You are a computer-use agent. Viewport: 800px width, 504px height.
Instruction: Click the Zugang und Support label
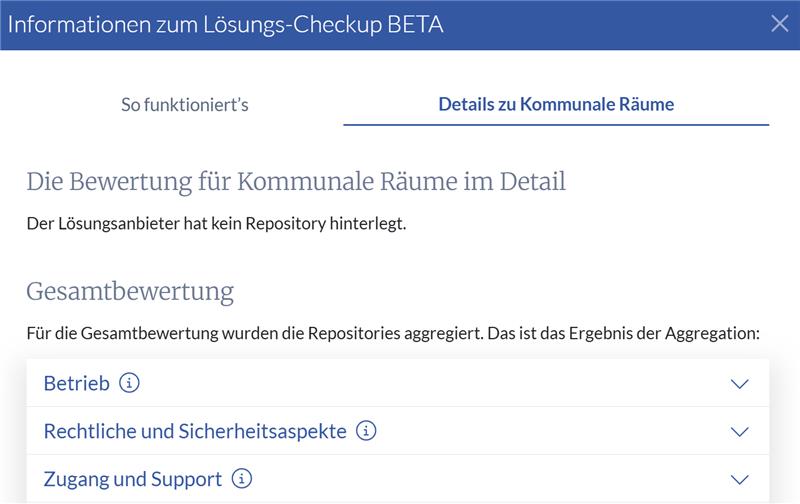[x=133, y=479]
